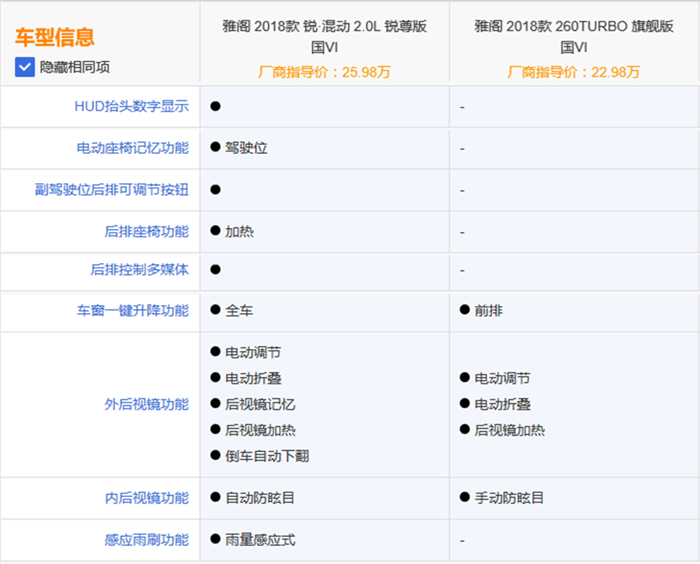Select the 雅阁 2018款 锐·混动 2.0L 锐尊版 title
This screenshot has height=564, width=700.
click(325, 36)
